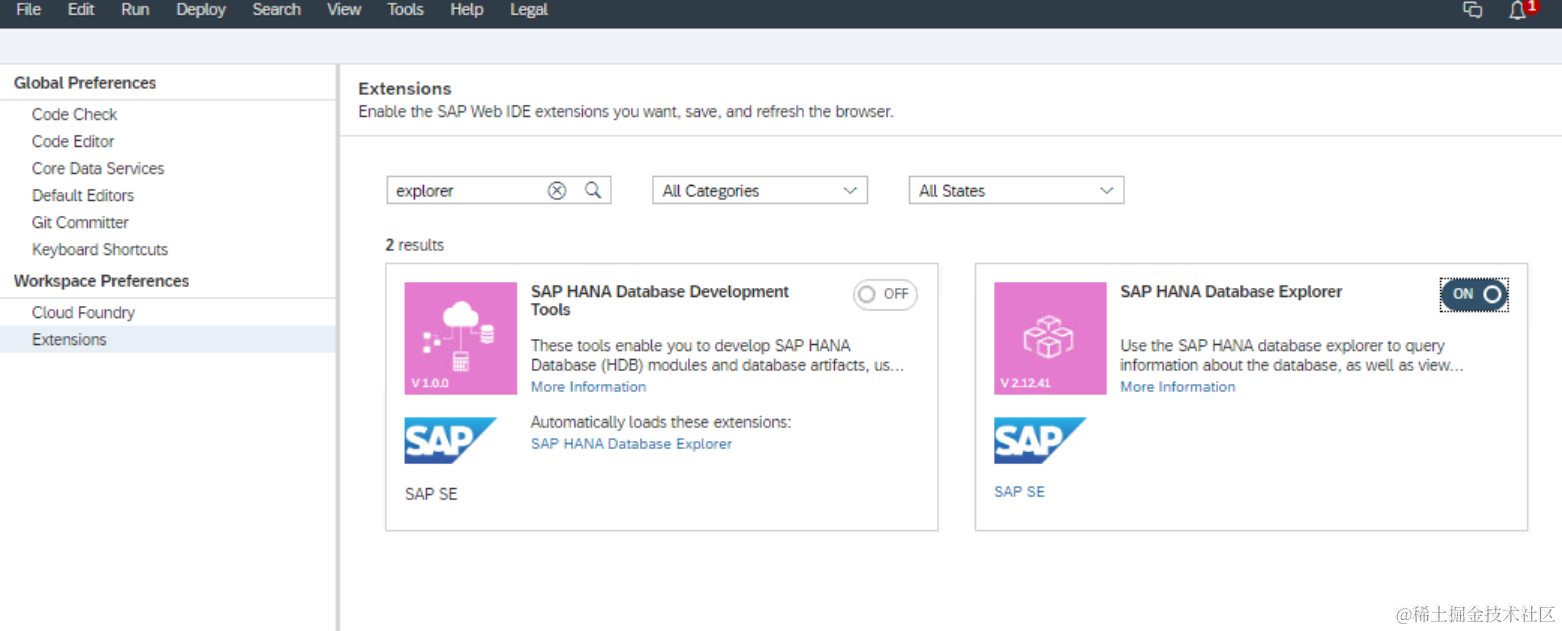Enable SAP HANA Database Development Tools switch
Screen dimensions: 1562x631
pos(885,294)
